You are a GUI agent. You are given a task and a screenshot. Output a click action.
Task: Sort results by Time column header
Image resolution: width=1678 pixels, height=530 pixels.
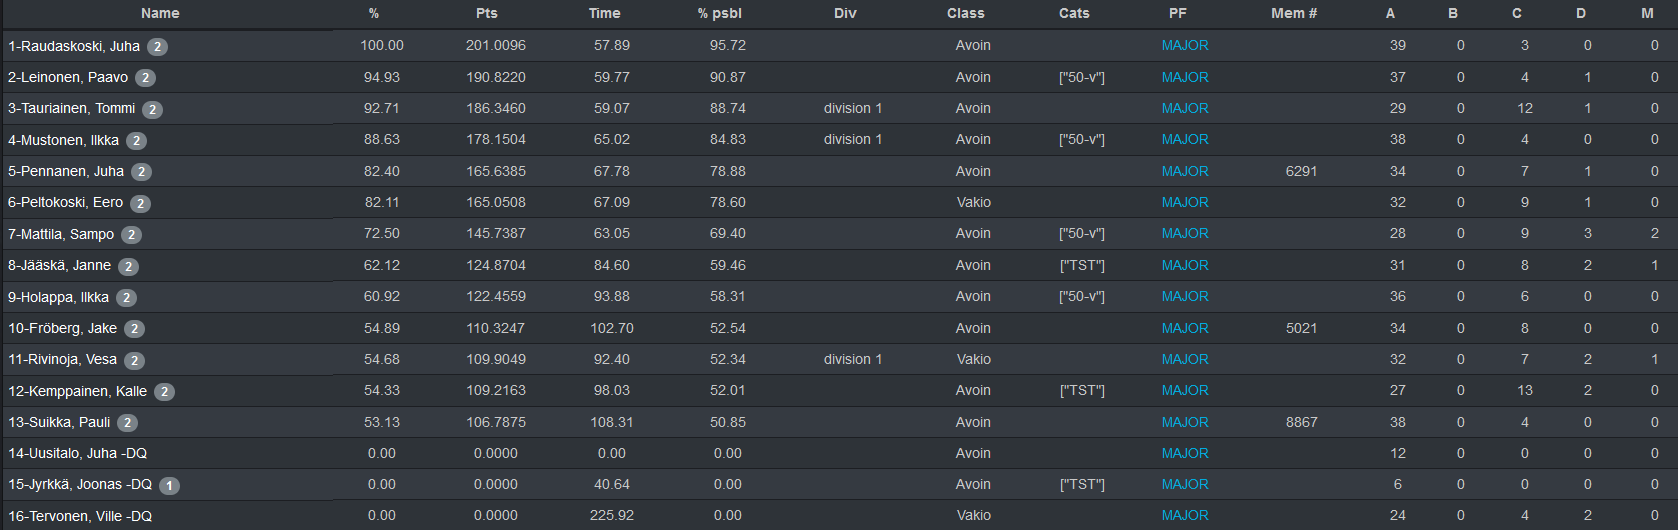[605, 13]
